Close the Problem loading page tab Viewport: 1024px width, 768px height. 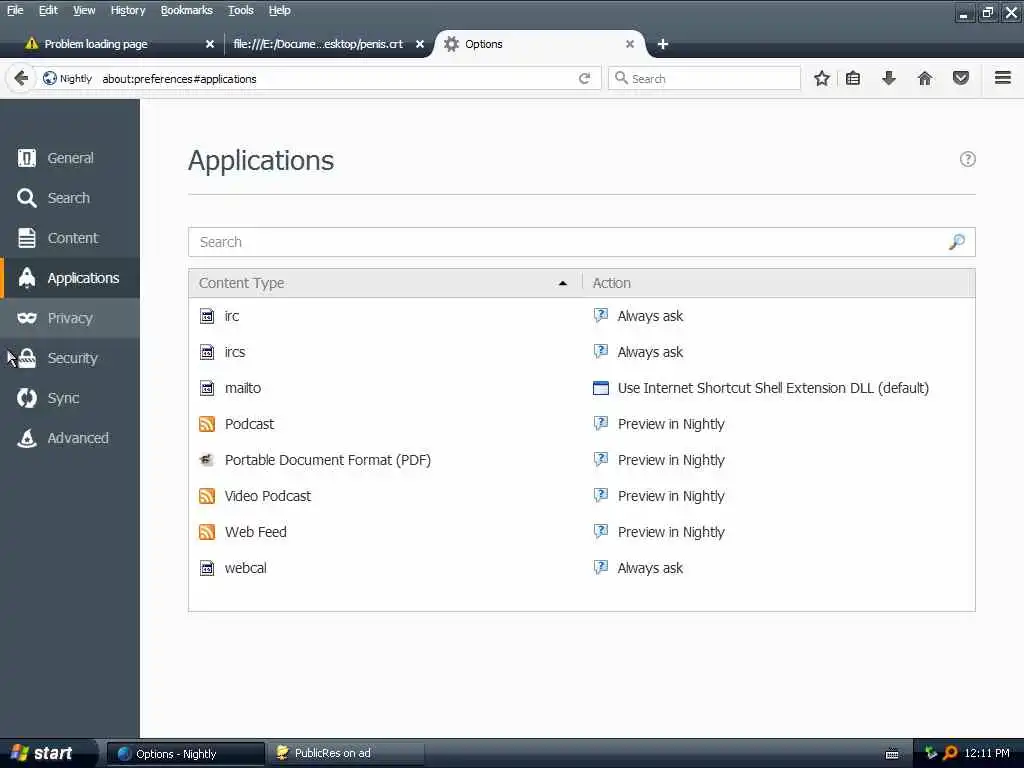[210, 44]
